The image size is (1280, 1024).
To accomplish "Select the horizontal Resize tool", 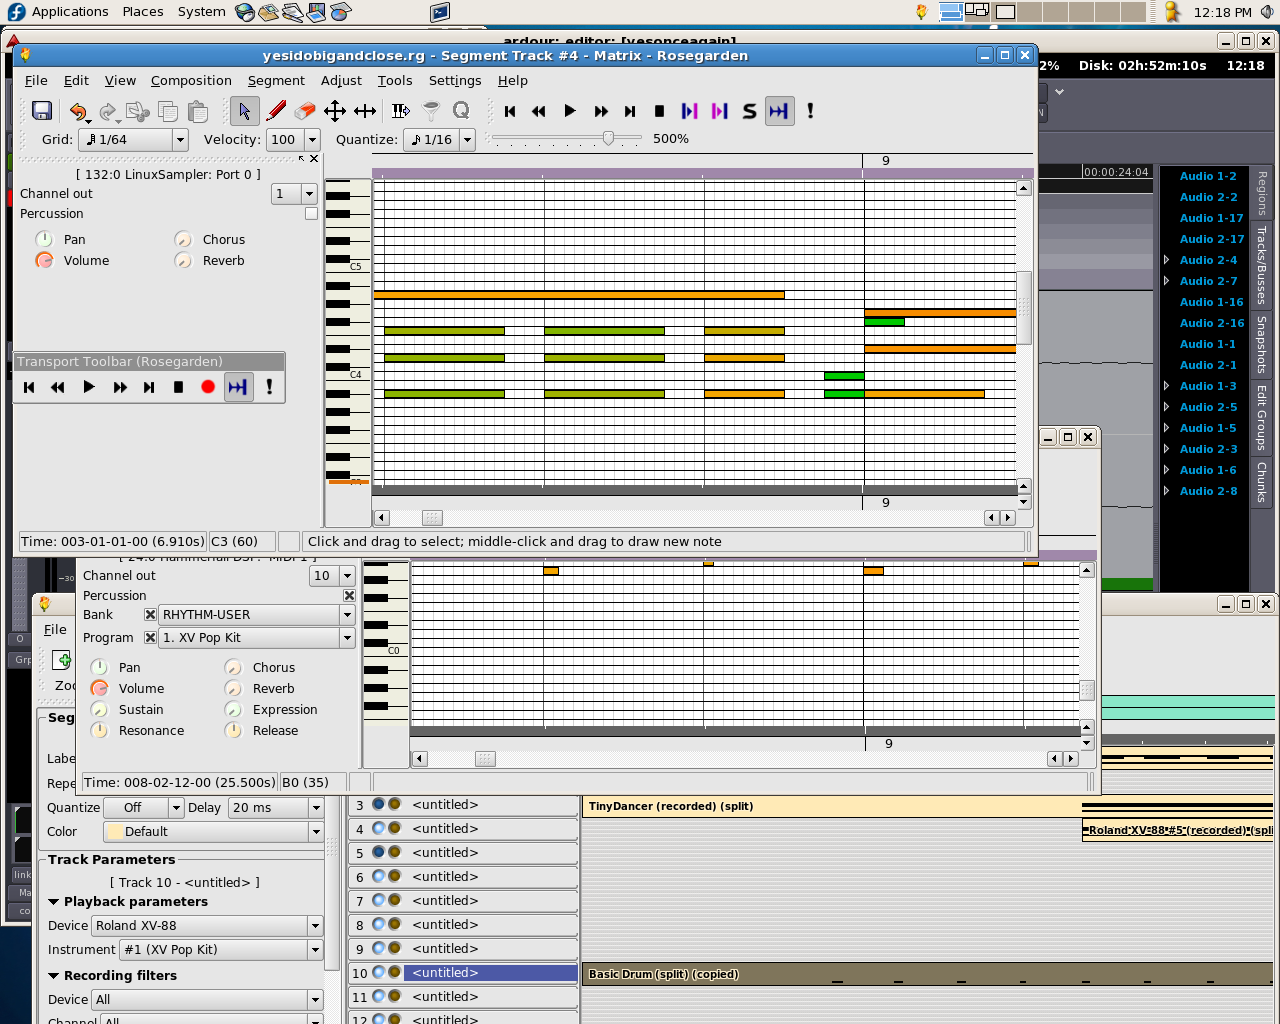I will 365,111.
